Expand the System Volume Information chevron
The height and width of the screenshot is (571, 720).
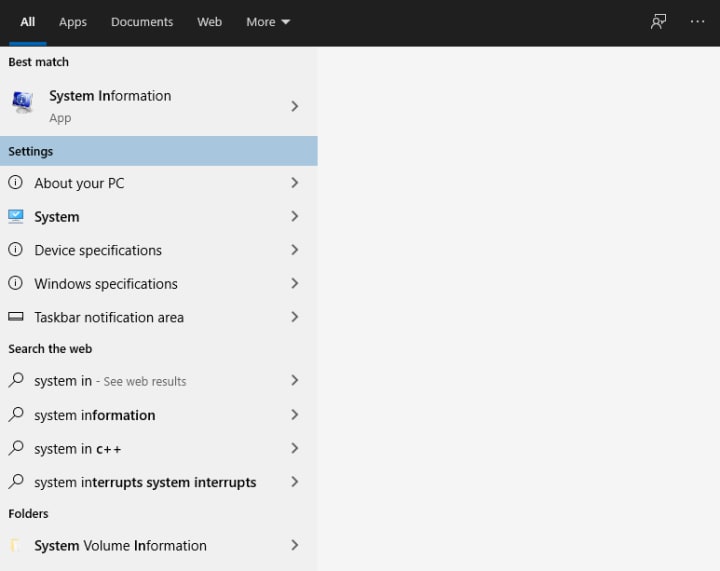(294, 545)
